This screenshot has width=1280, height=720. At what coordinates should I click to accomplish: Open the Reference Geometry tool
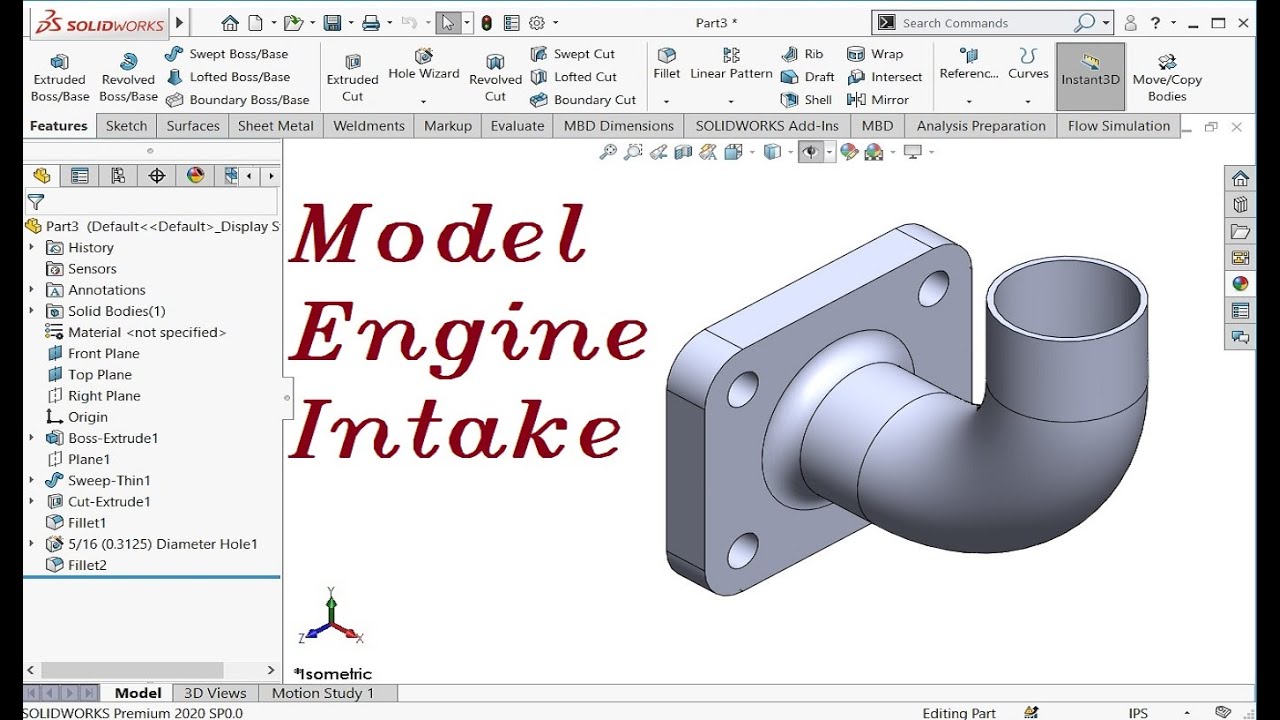tap(969, 64)
